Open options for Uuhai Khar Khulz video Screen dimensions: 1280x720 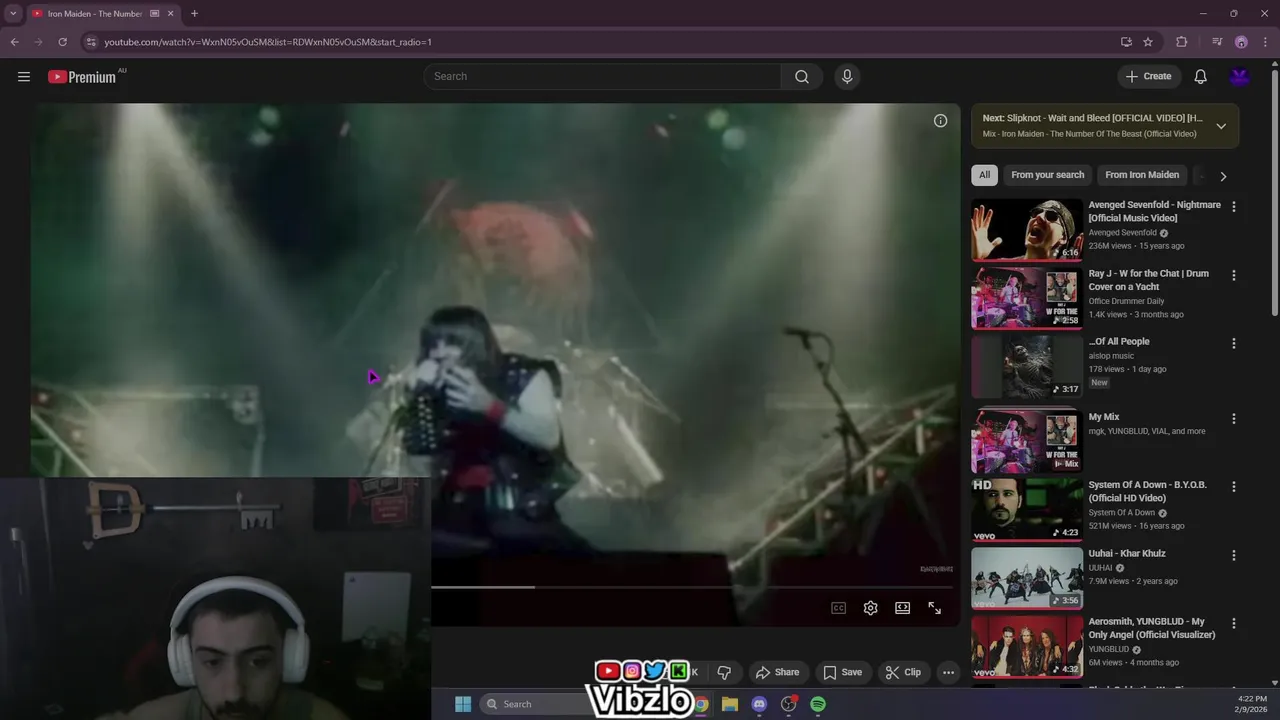pyautogui.click(x=1233, y=555)
